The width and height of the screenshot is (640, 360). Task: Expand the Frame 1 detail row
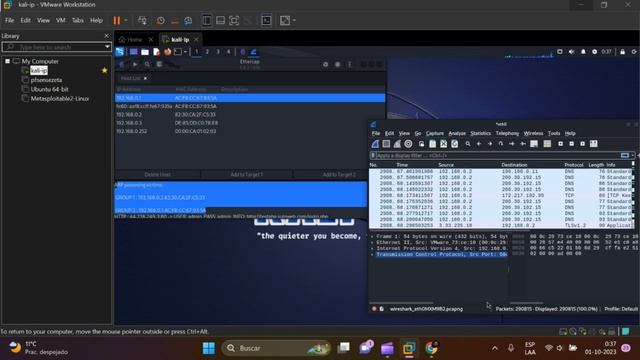pos(372,236)
